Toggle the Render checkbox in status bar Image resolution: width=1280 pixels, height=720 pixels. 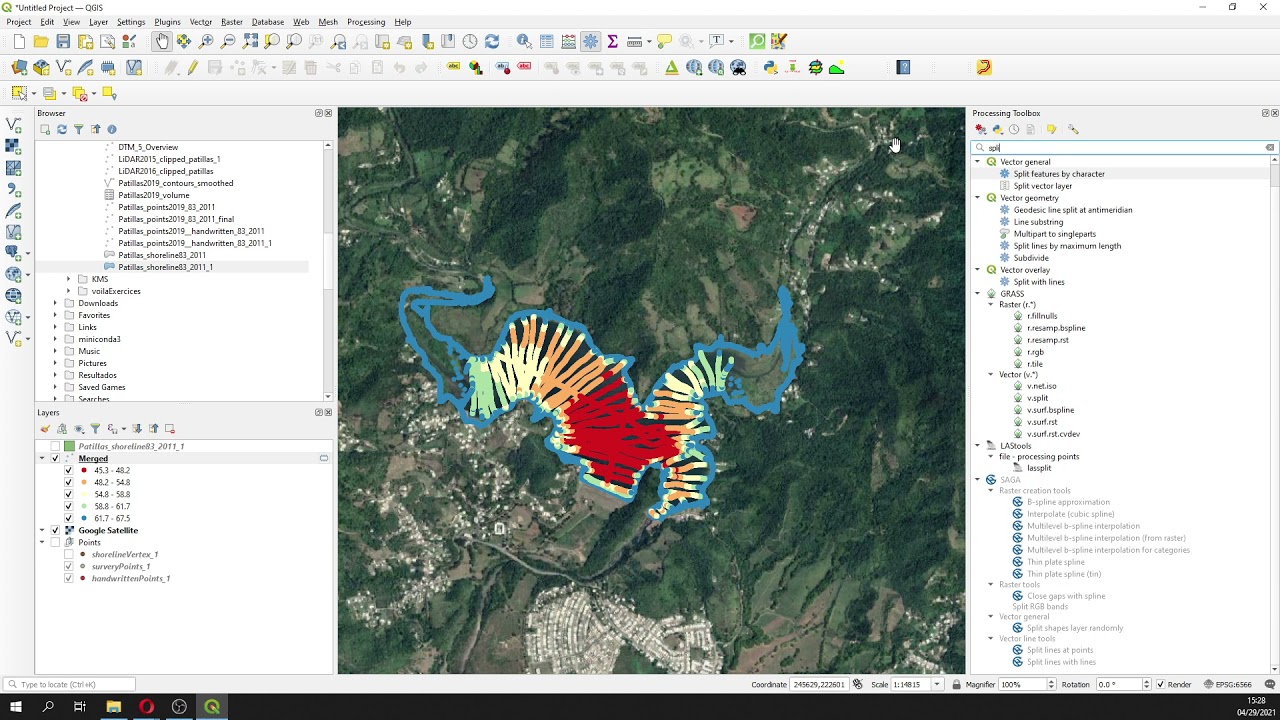tap(1160, 684)
